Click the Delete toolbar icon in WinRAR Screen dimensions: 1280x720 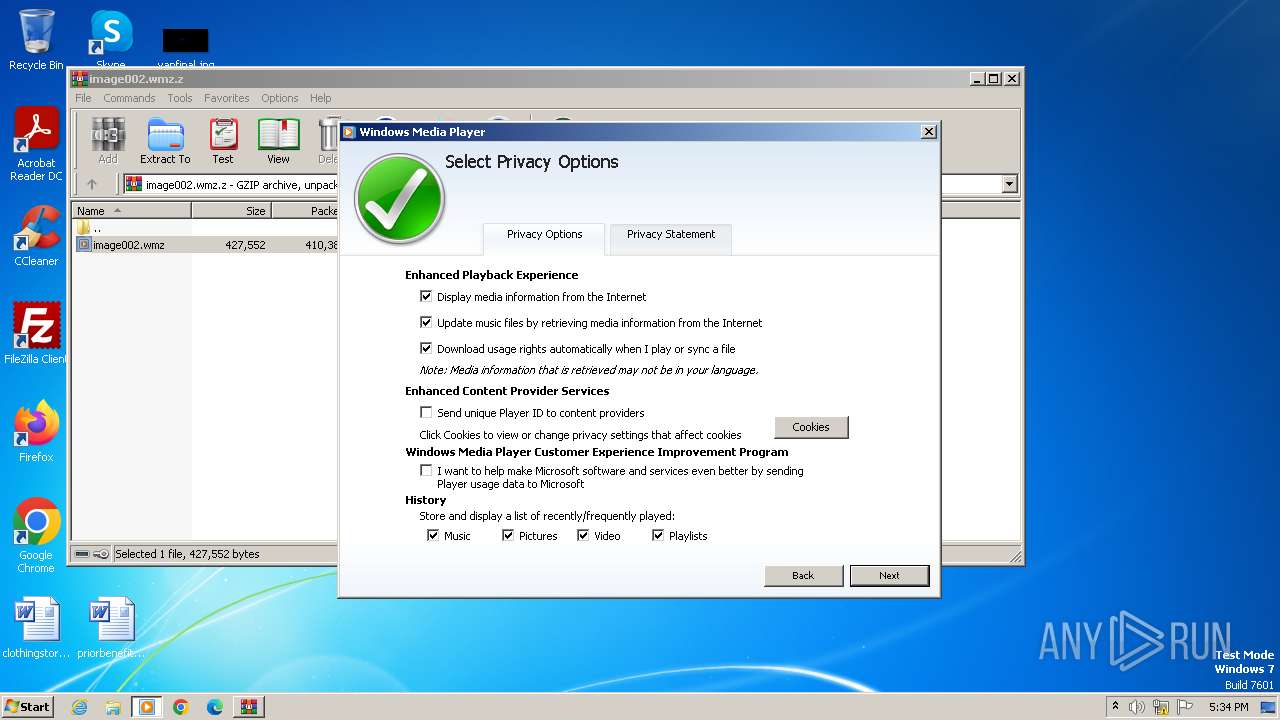coord(328,140)
